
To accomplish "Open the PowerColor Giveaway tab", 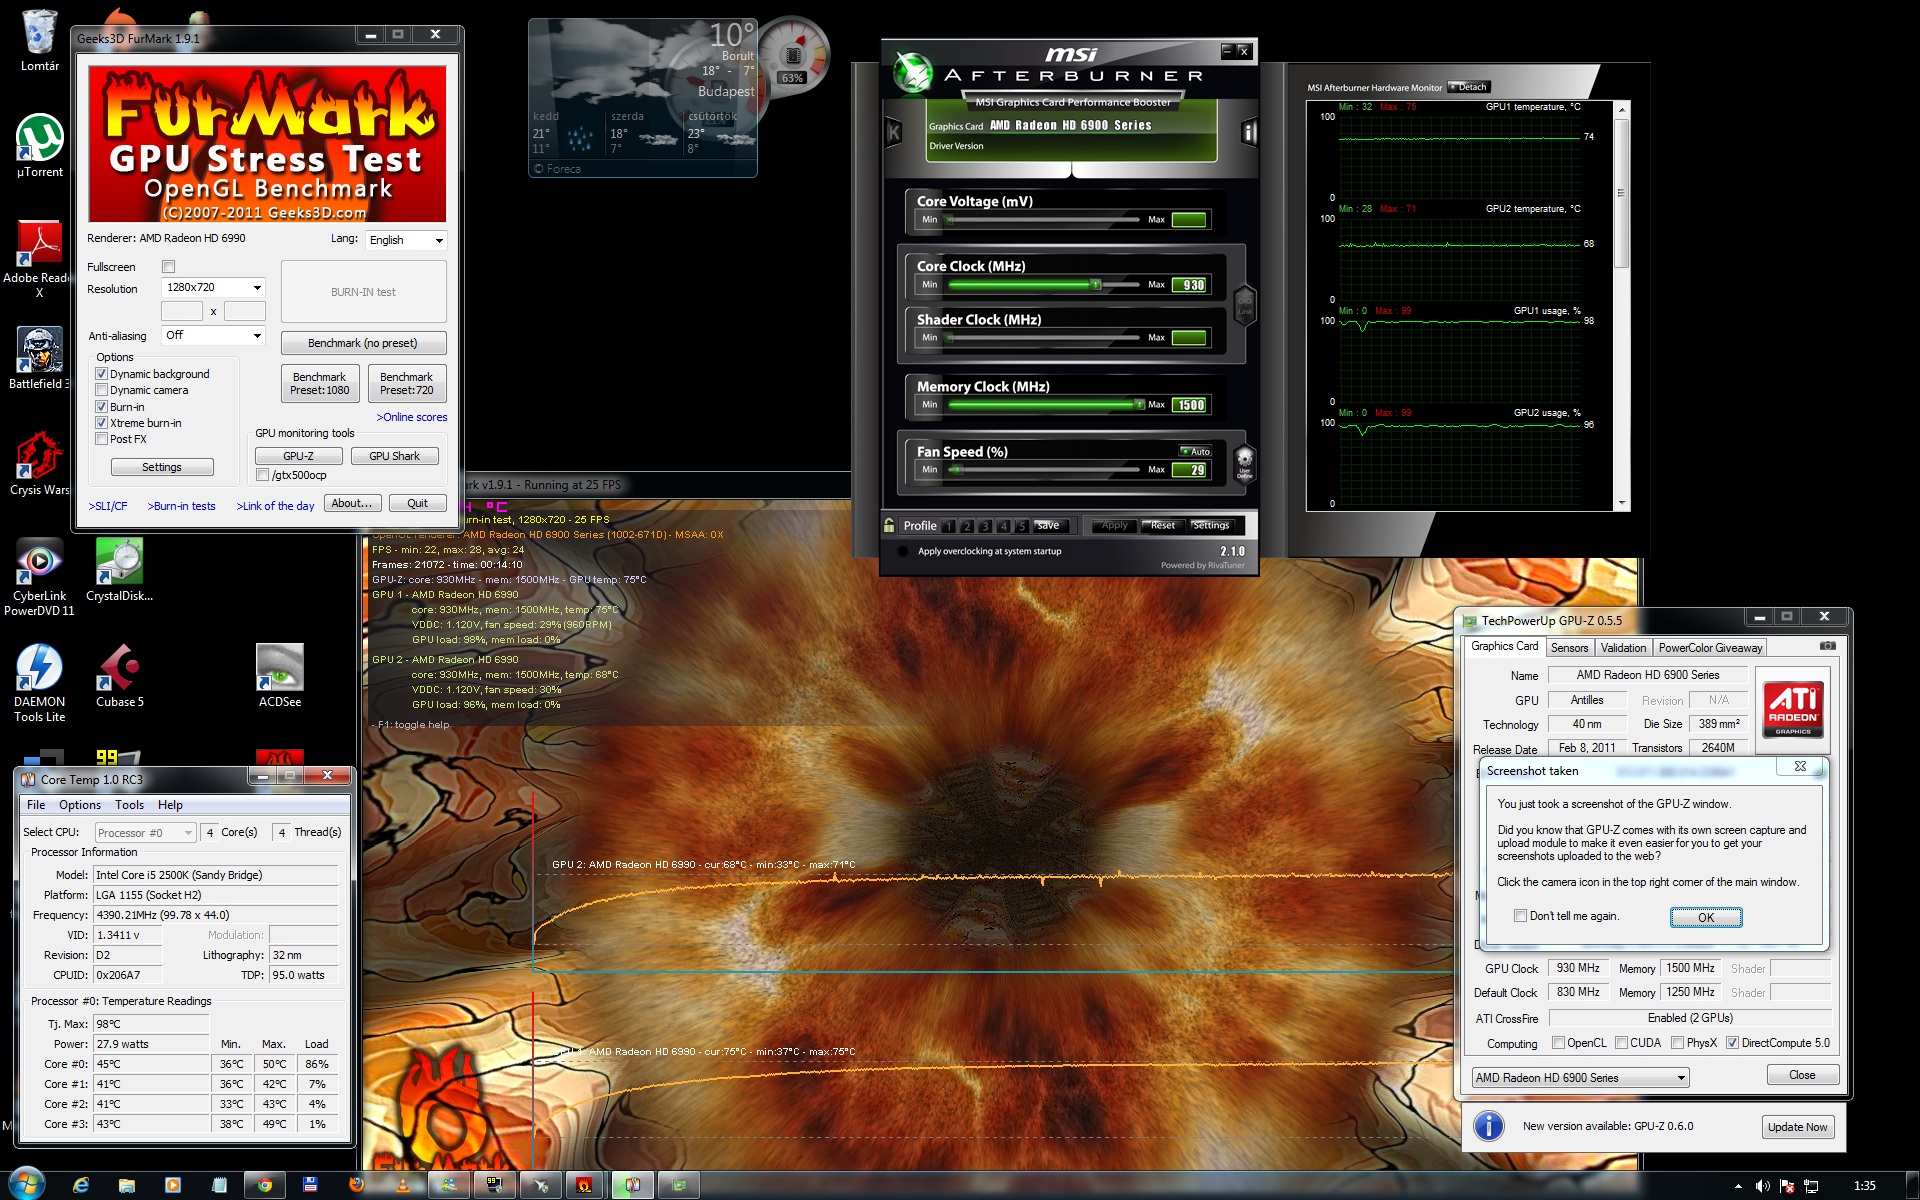I will [x=1710, y=648].
